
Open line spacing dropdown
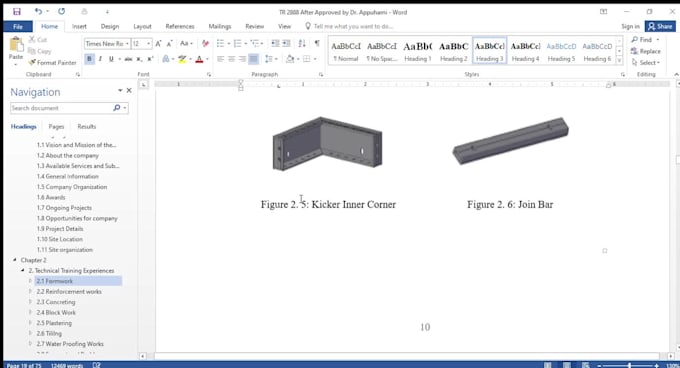tap(271, 59)
